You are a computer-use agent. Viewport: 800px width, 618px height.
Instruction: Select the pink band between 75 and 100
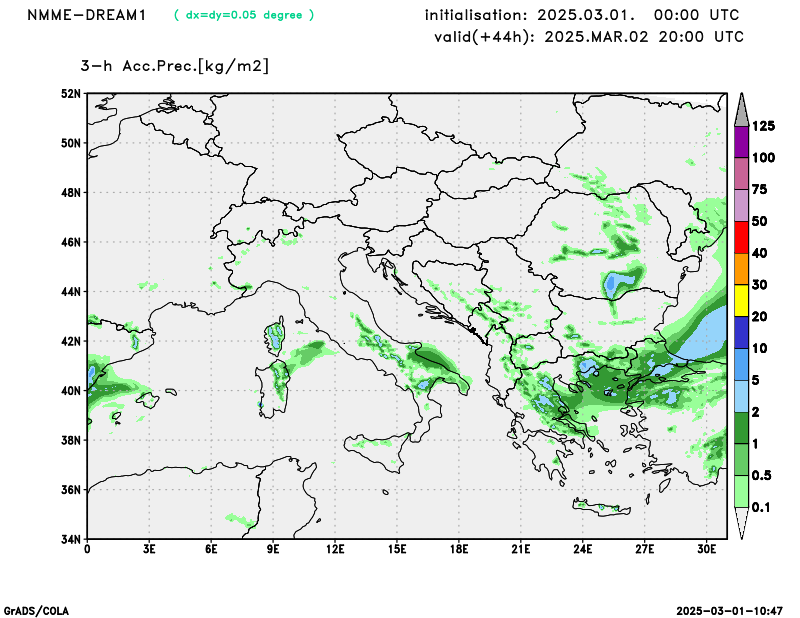pyautogui.click(x=741, y=173)
